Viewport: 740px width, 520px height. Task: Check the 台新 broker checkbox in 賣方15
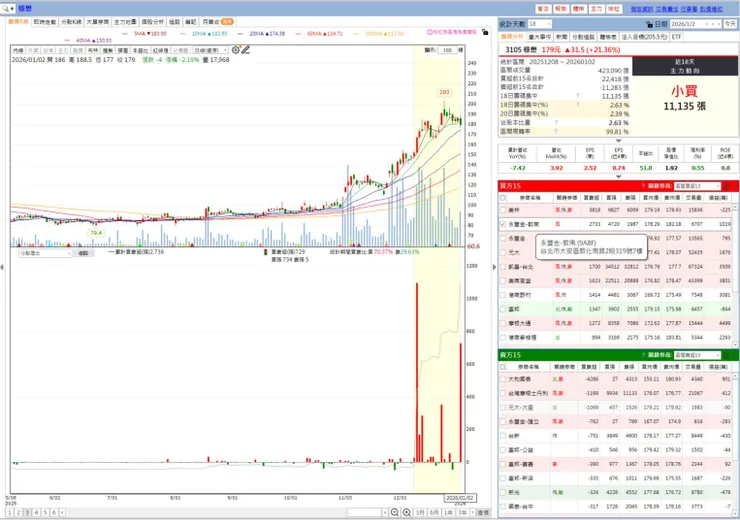coord(503,436)
